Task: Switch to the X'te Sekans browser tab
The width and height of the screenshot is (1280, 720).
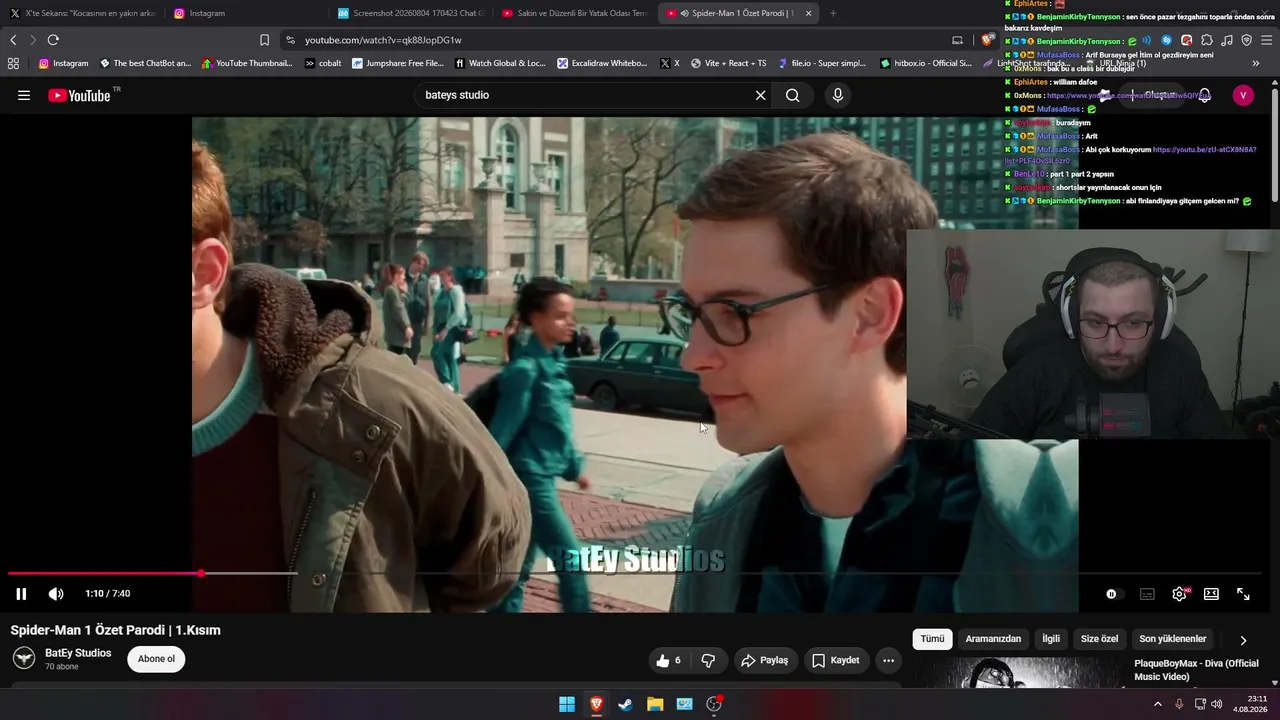Action: [82, 13]
